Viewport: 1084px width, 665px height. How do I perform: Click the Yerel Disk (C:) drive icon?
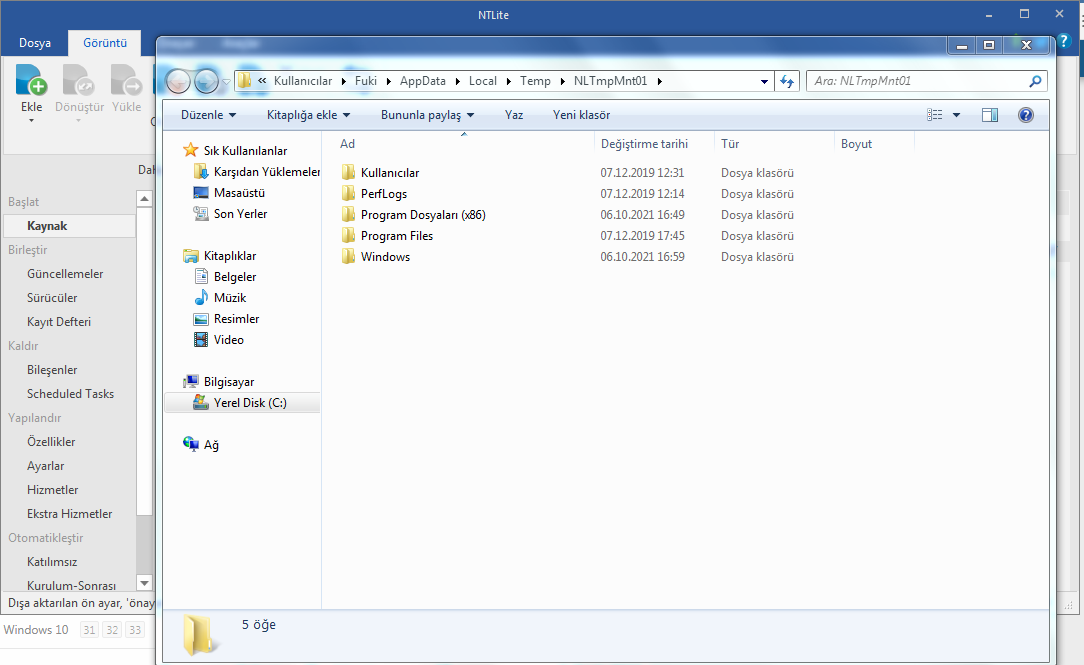200,402
